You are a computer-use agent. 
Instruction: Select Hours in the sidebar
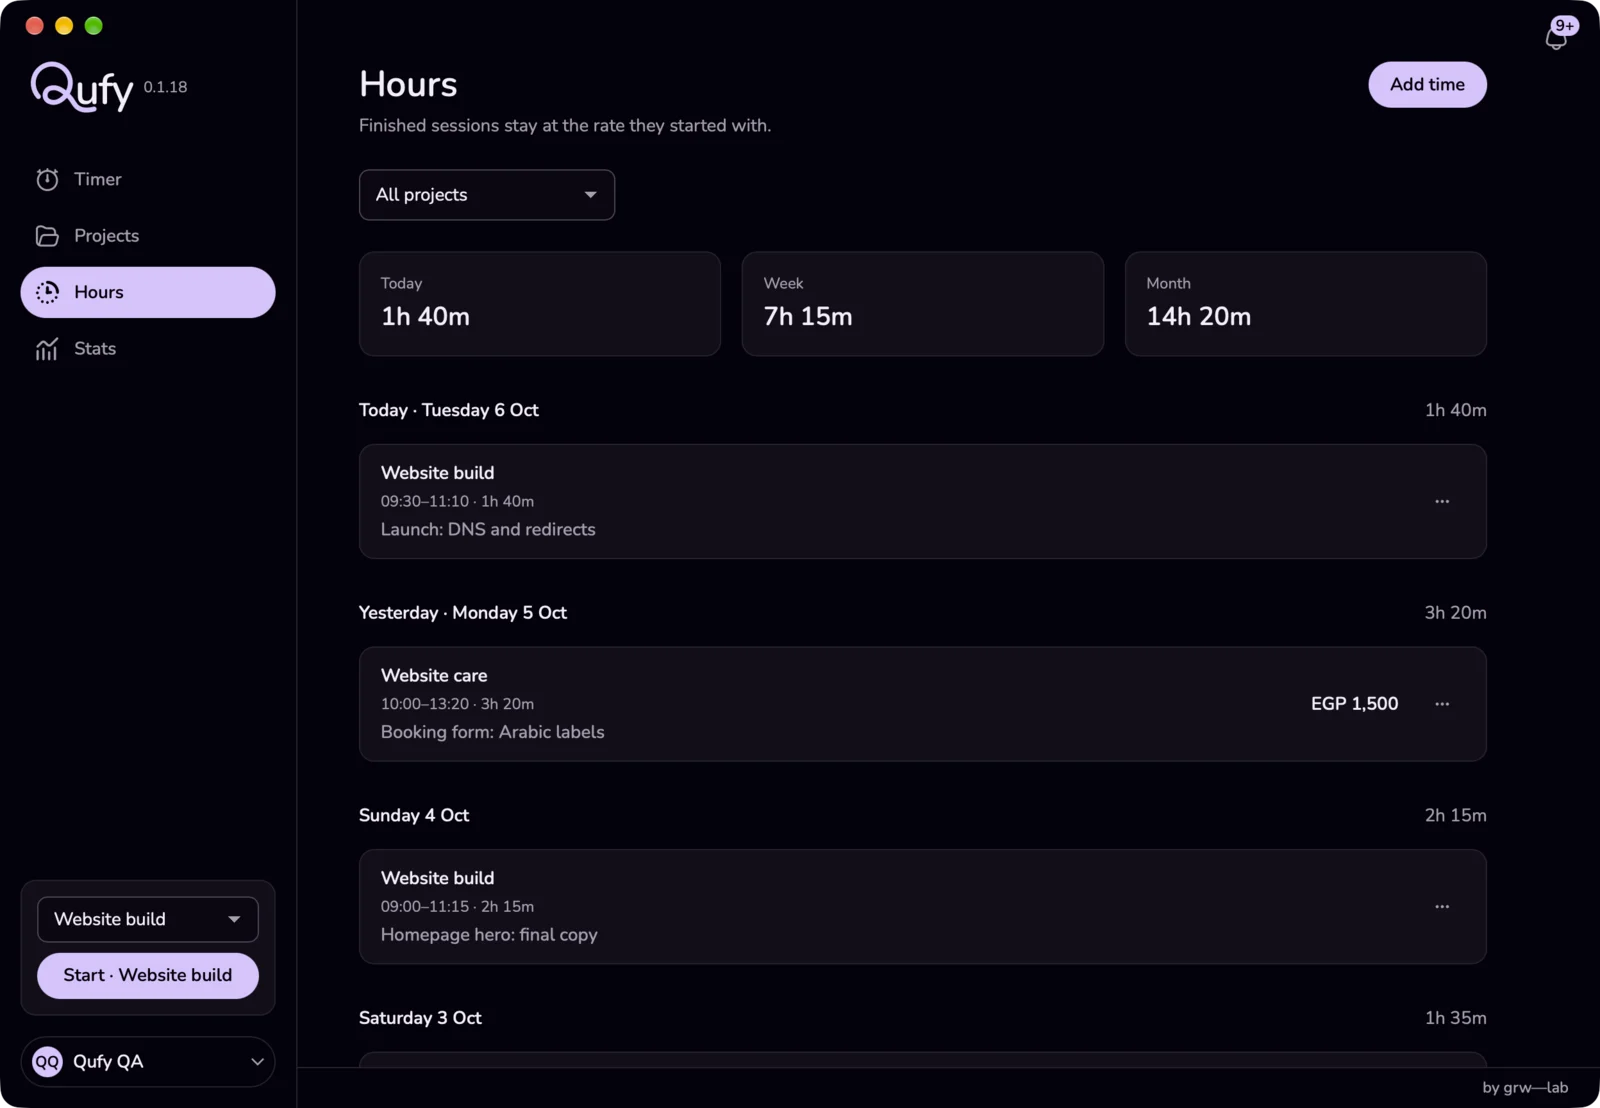(148, 292)
